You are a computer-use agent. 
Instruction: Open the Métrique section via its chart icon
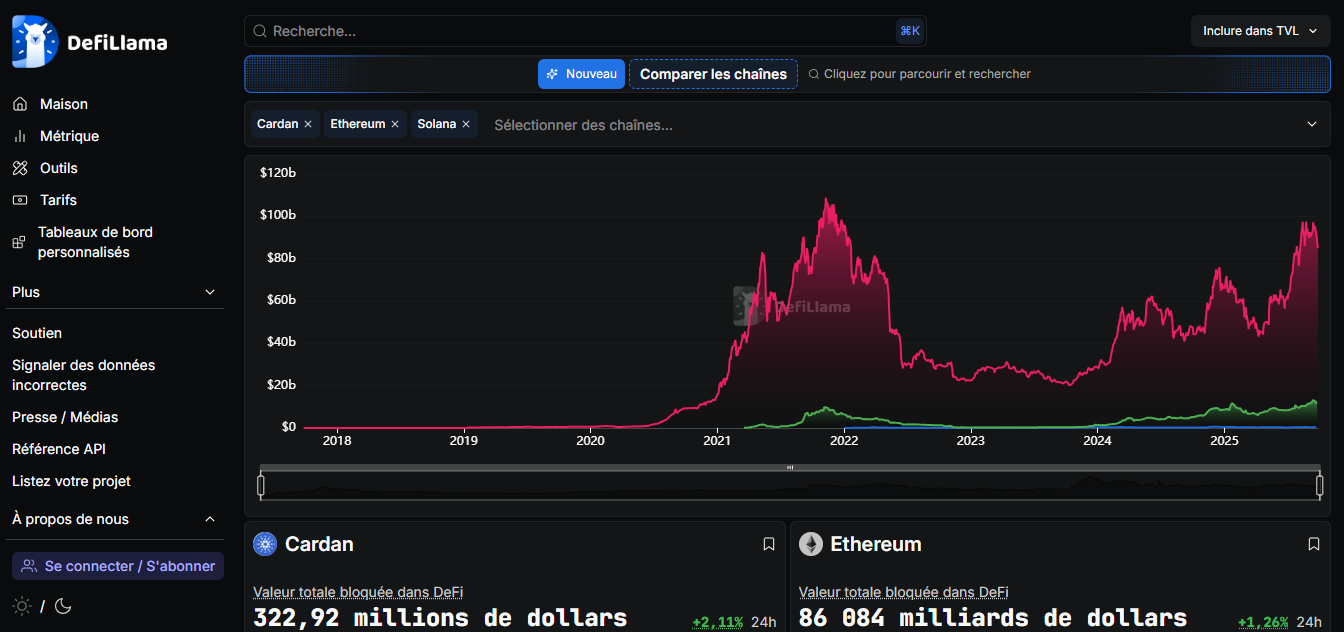[21, 135]
